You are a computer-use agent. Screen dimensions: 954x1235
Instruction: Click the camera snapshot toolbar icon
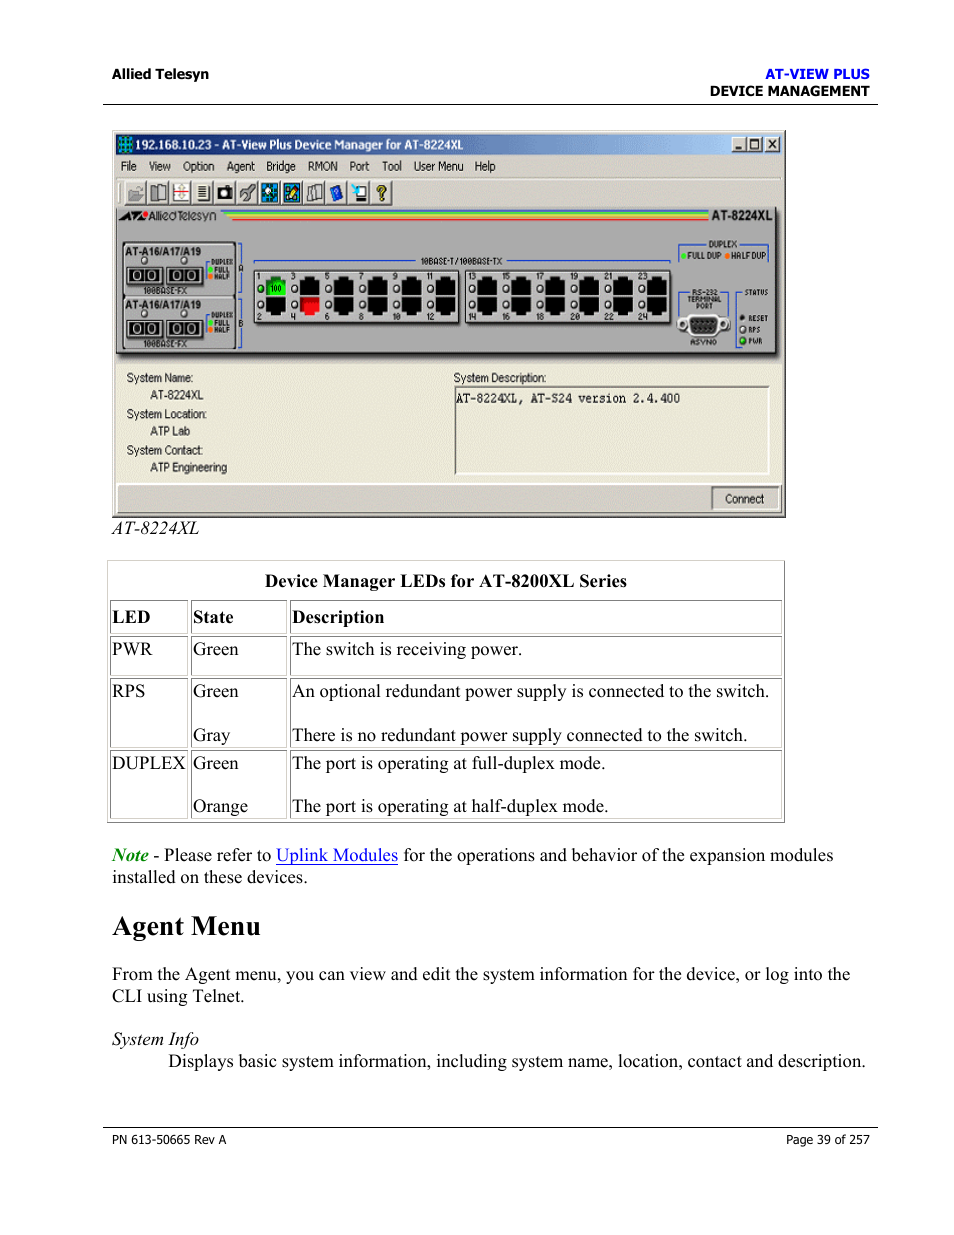(225, 193)
